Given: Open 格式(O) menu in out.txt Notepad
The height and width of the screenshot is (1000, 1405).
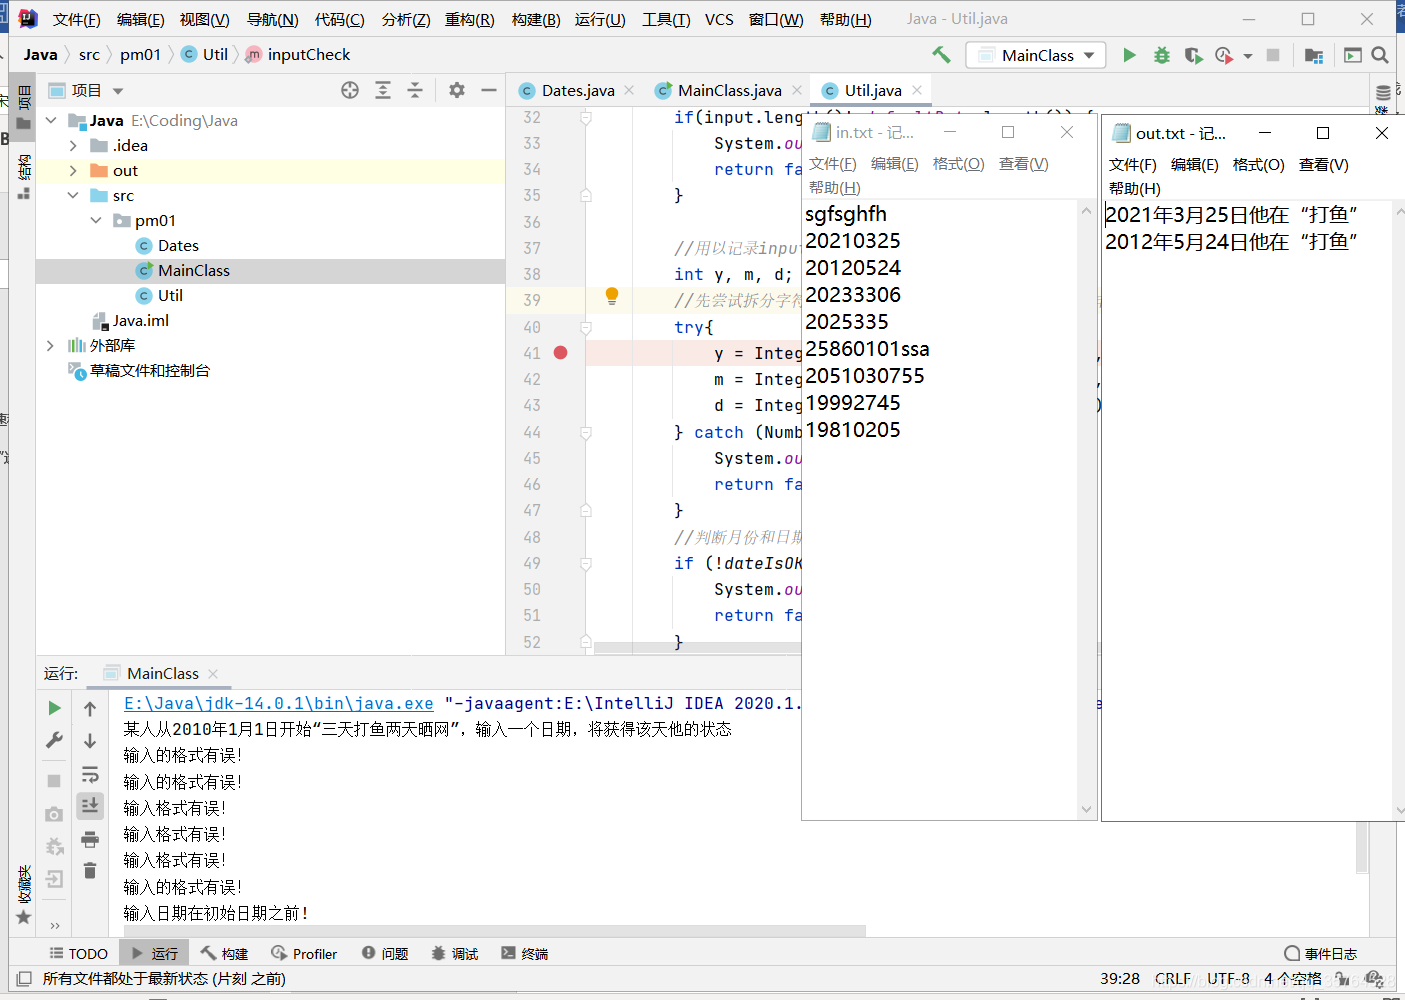Looking at the screenshot, I should tap(1258, 165).
